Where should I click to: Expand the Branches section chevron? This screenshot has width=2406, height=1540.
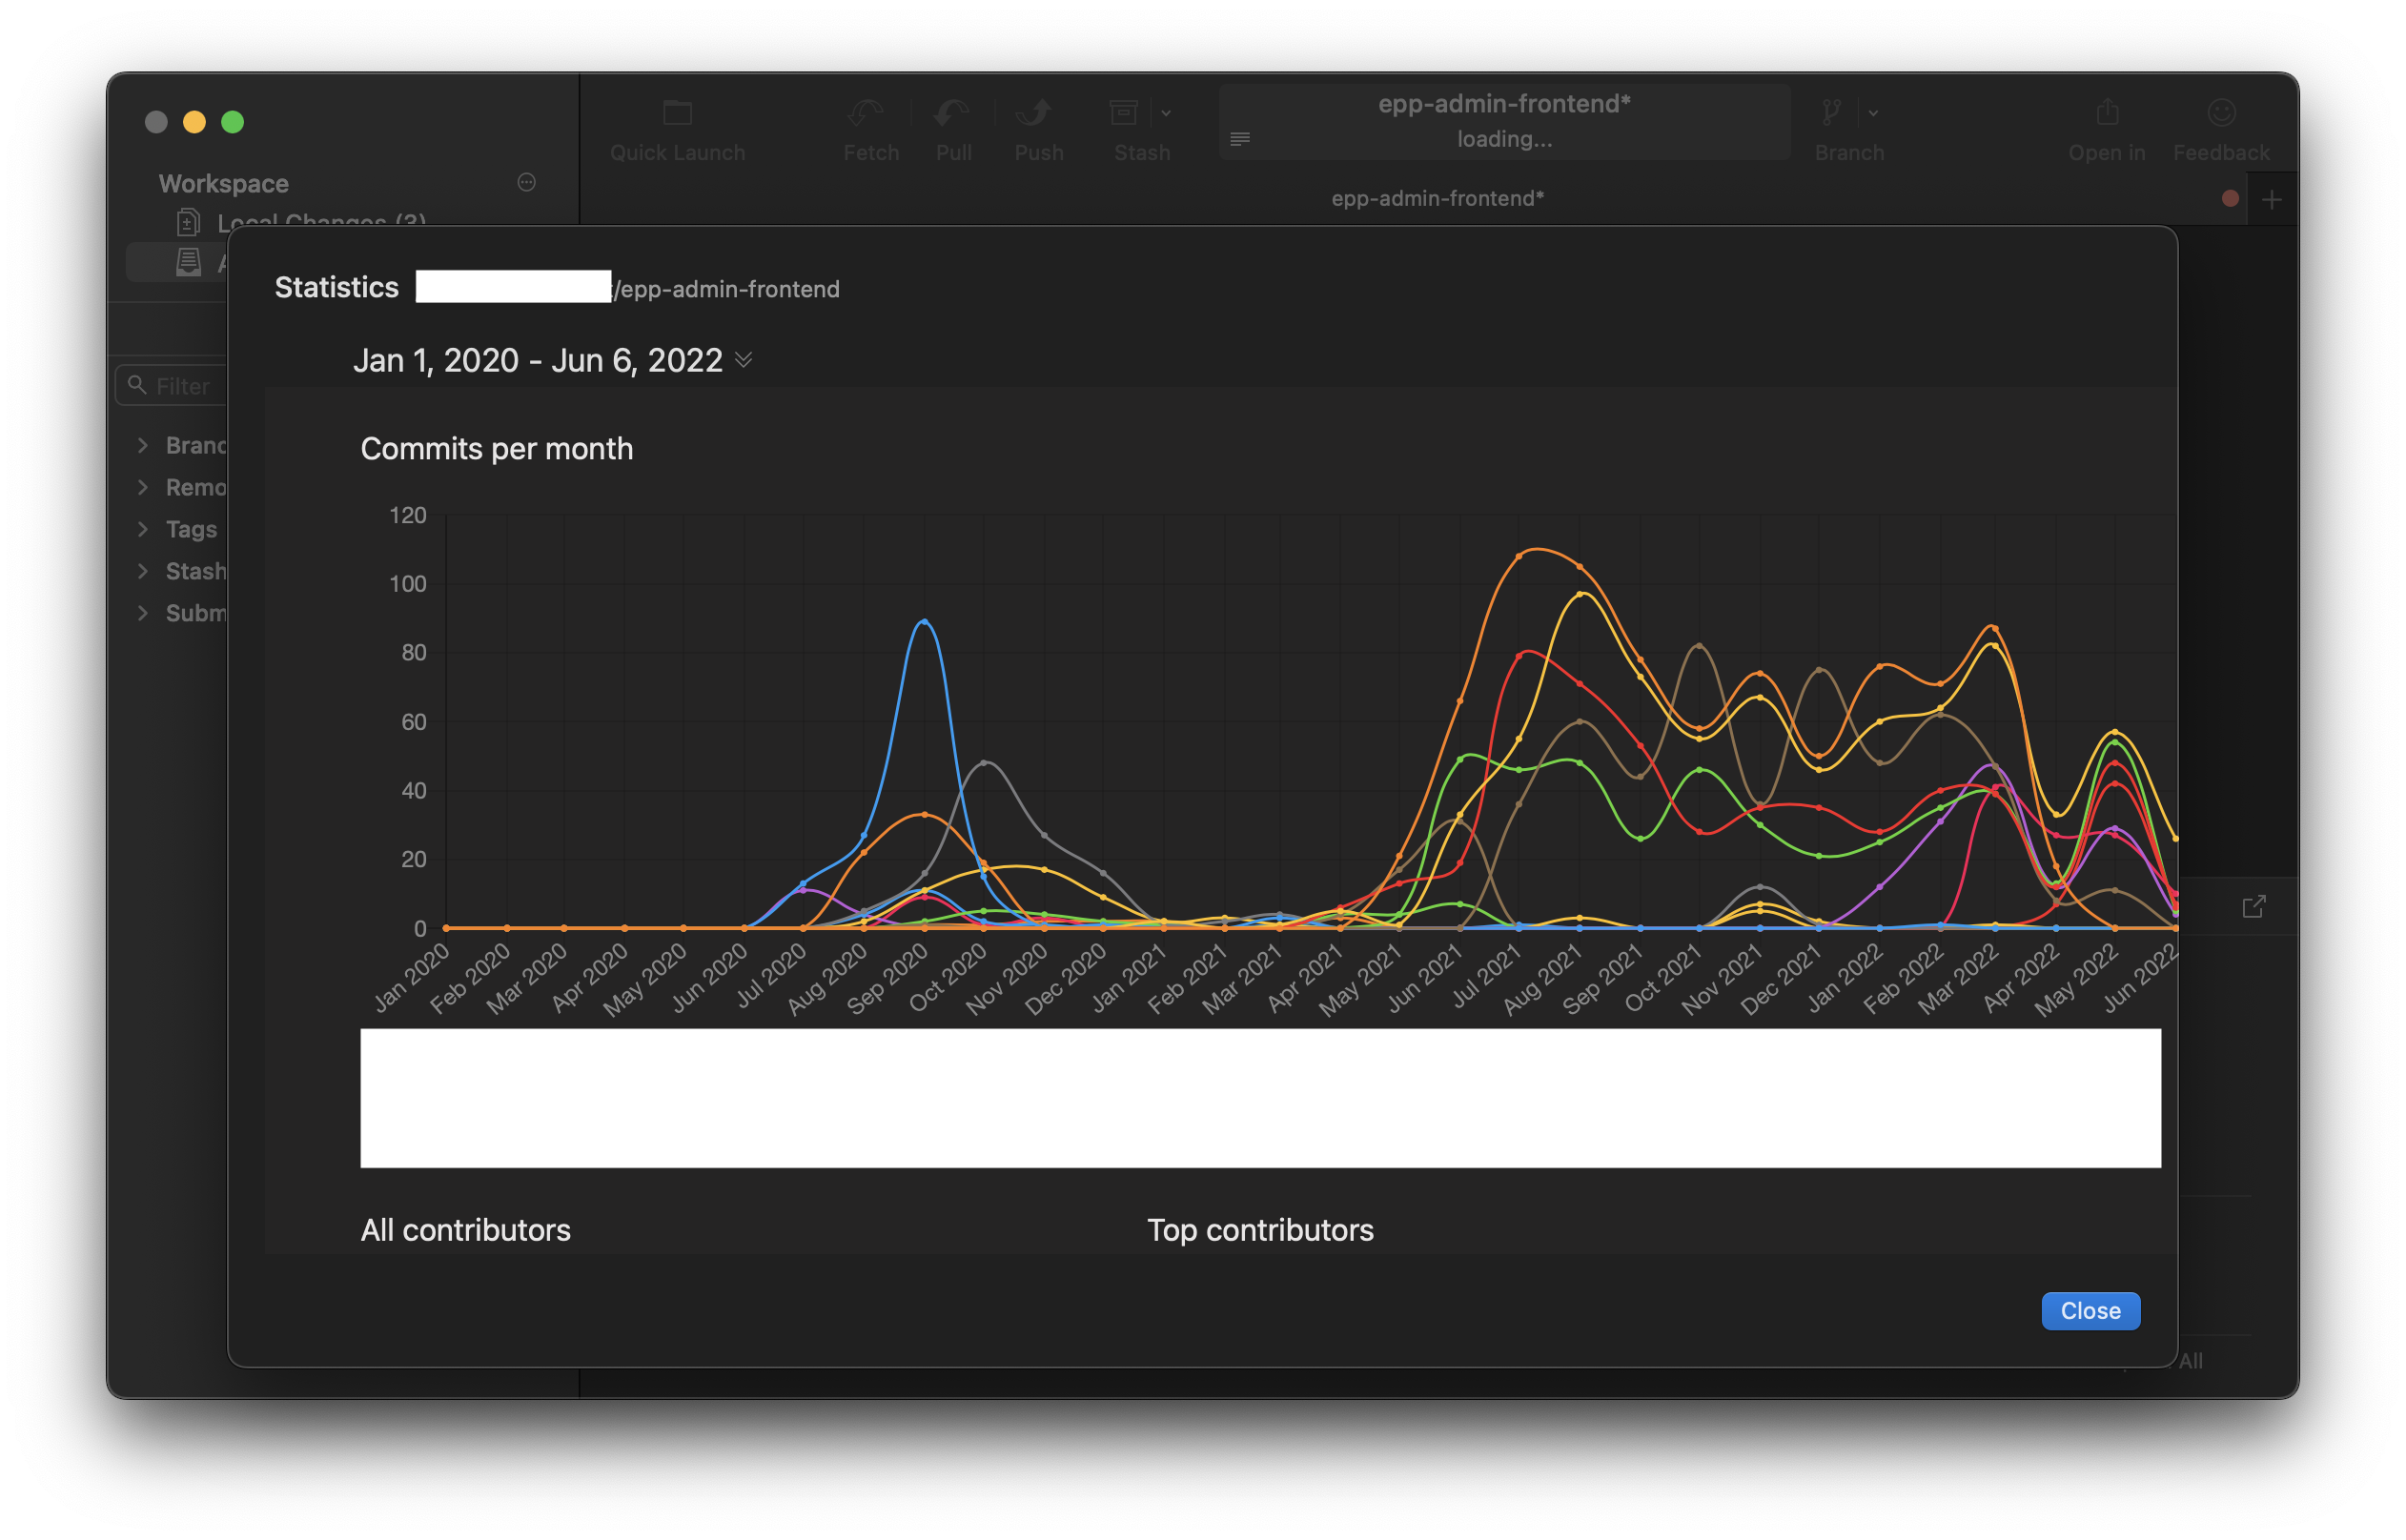142,445
